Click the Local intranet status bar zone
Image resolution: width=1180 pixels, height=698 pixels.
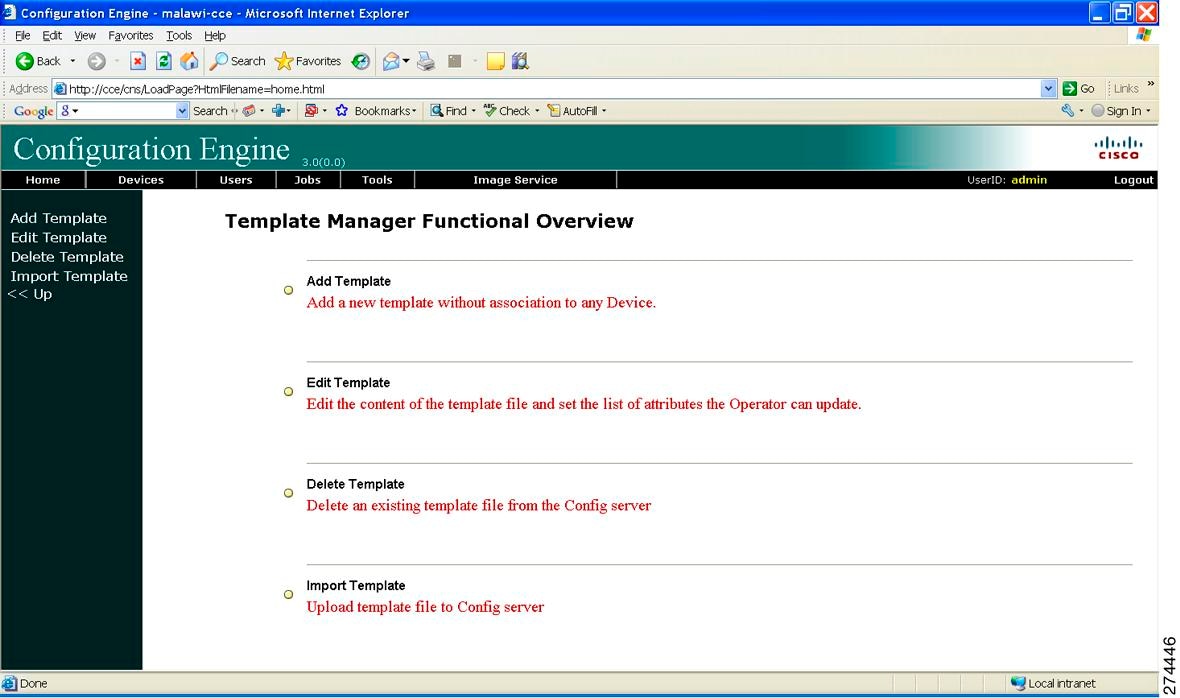click(1054, 684)
